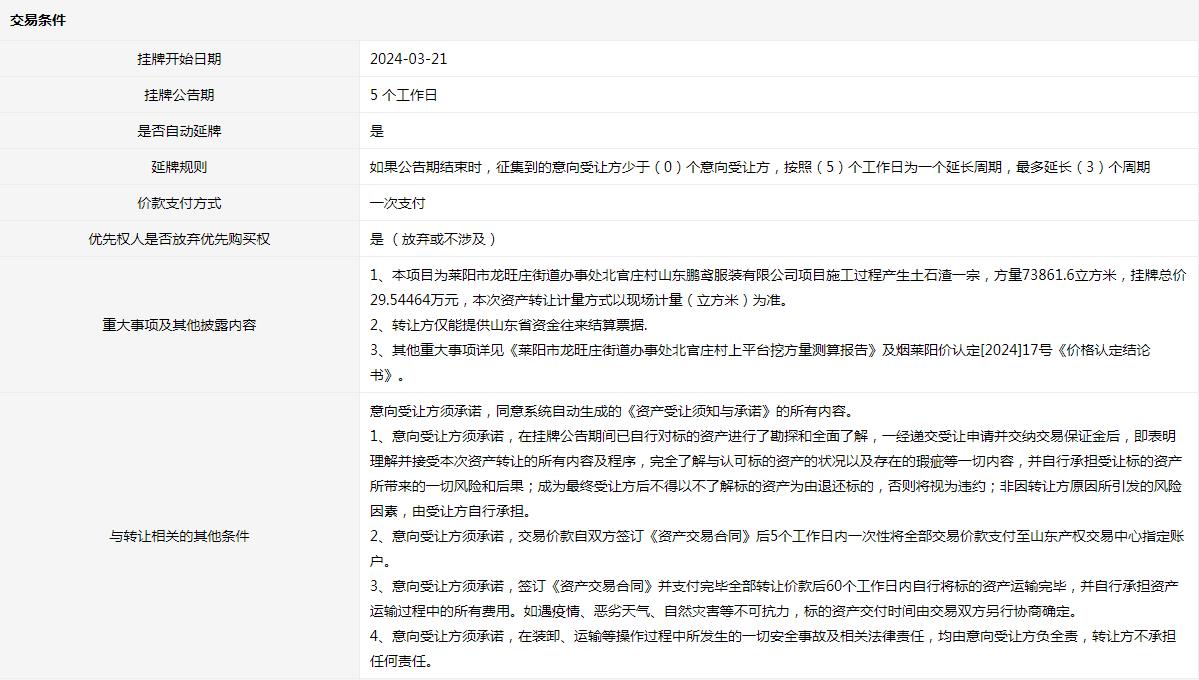The image size is (1199, 680).
Task: Click the 挂牌公告期 row label
Action: click(179, 95)
